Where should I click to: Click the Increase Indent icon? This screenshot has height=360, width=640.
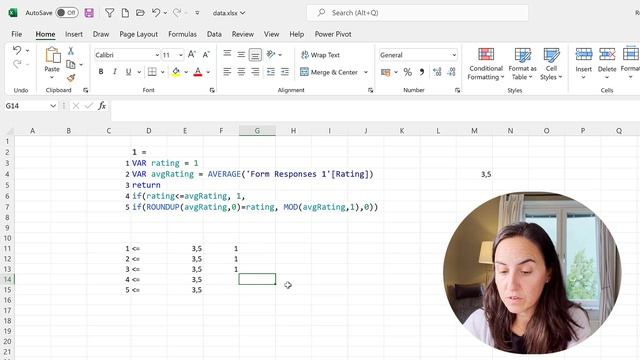(x=285, y=72)
